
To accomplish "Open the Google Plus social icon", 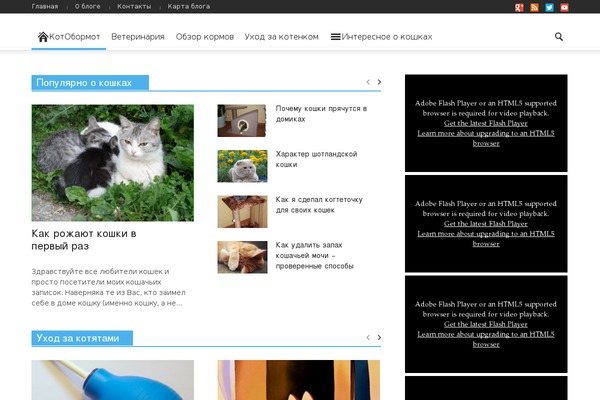I will point(519,7).
